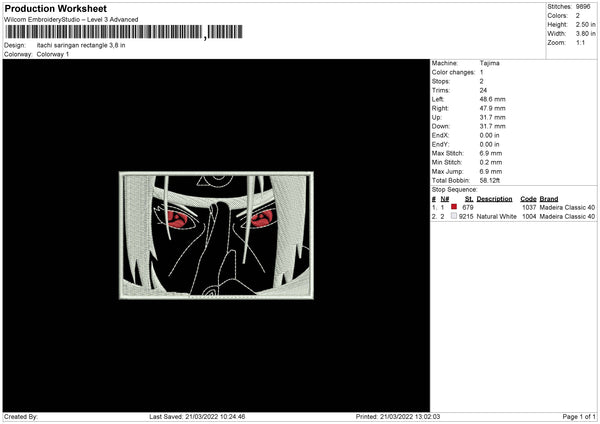Image resolution: width=600 pixels, height=424 pixels.
Task: Click design name 'itachi saringan rectangle 3,8 in'
Action: (81, 45)
